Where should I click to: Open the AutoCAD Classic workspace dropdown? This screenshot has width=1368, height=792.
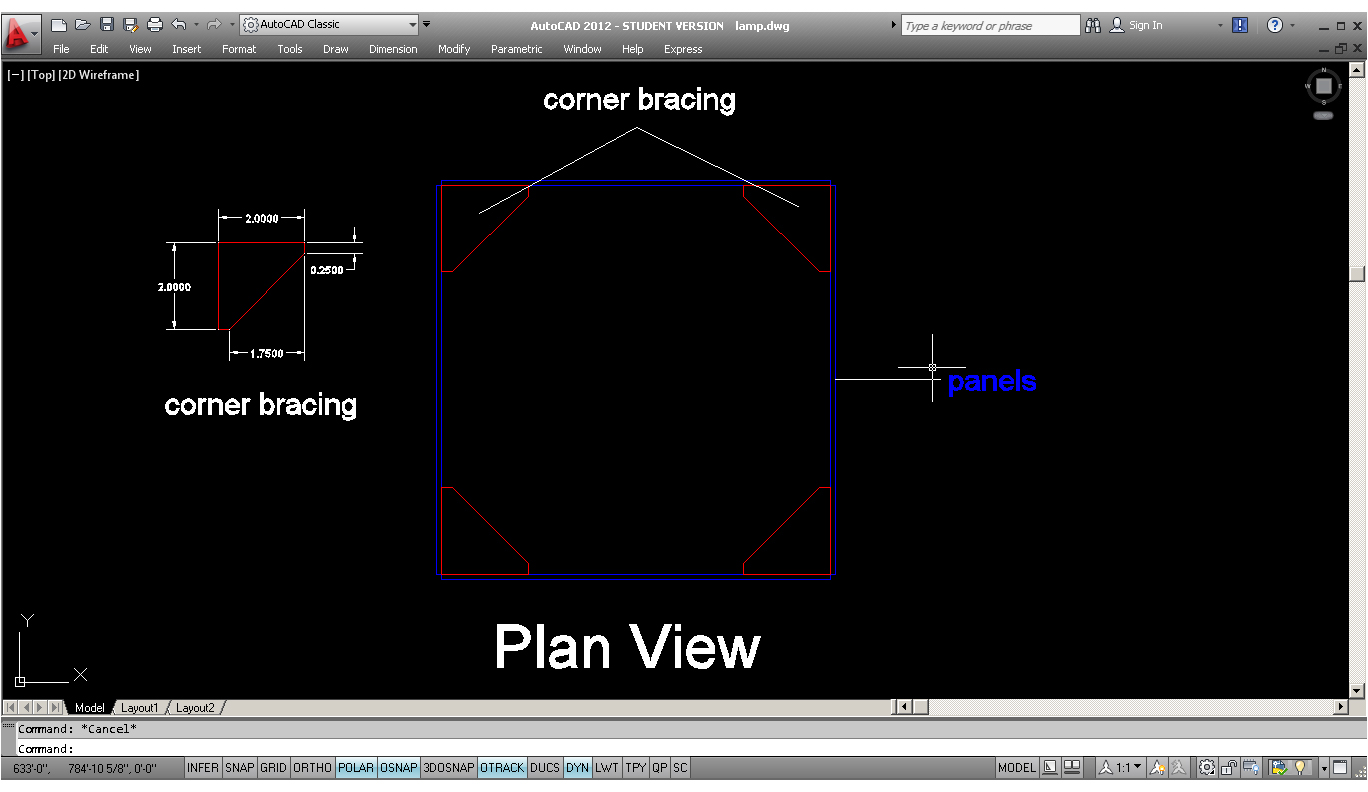pyautogui.click(x=330, y=25)
